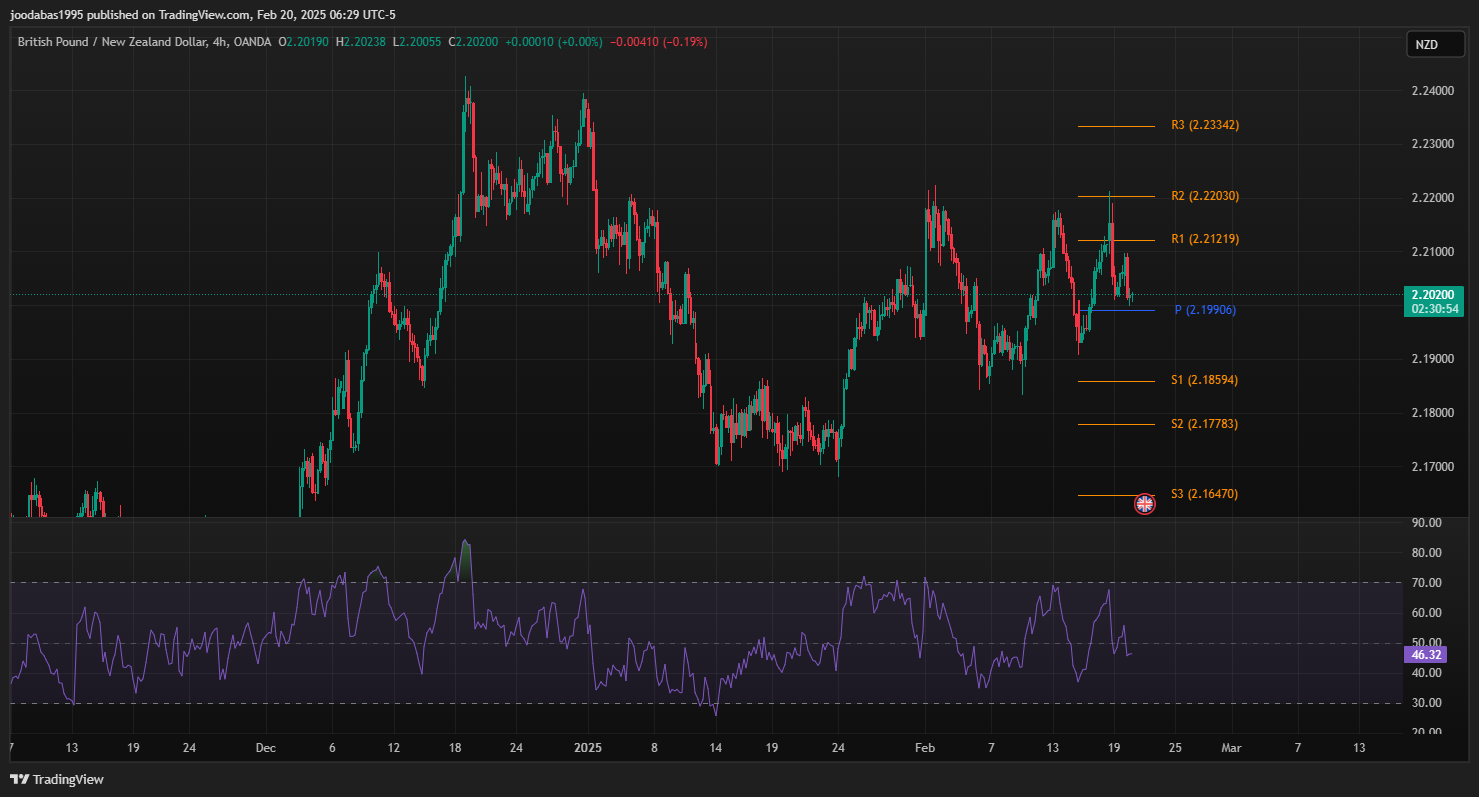Select the S1 (2.18594) support label

[1204, 381]
